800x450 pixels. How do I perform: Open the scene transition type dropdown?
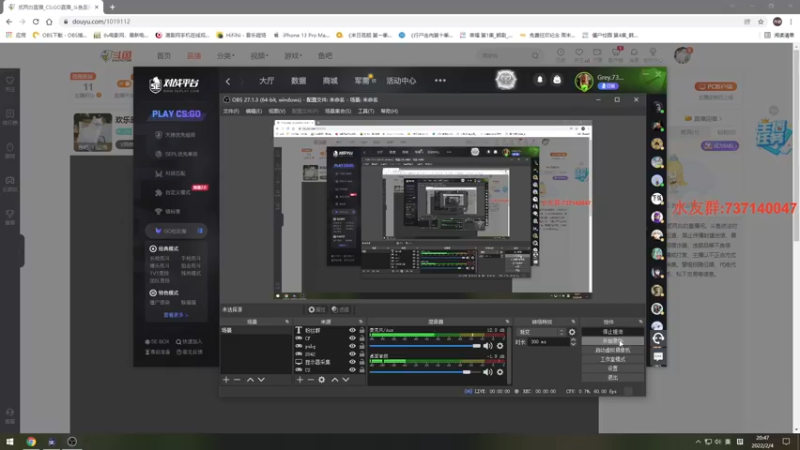541,332
